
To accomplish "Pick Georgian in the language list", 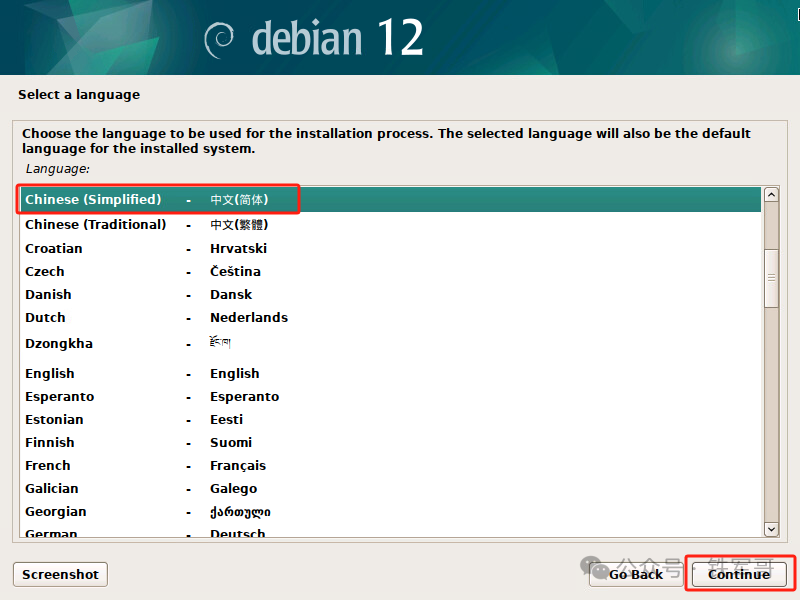I will coord(391,511).
